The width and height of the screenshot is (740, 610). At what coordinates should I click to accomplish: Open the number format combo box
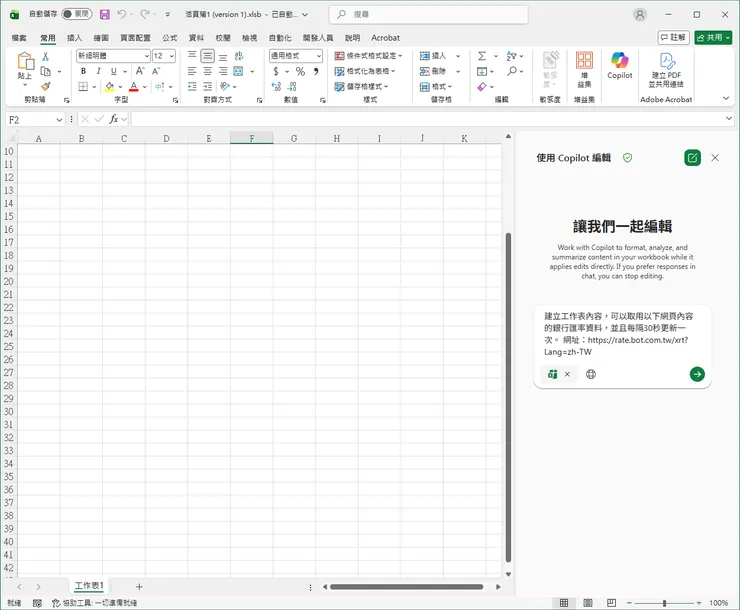[x=296, y=56]
